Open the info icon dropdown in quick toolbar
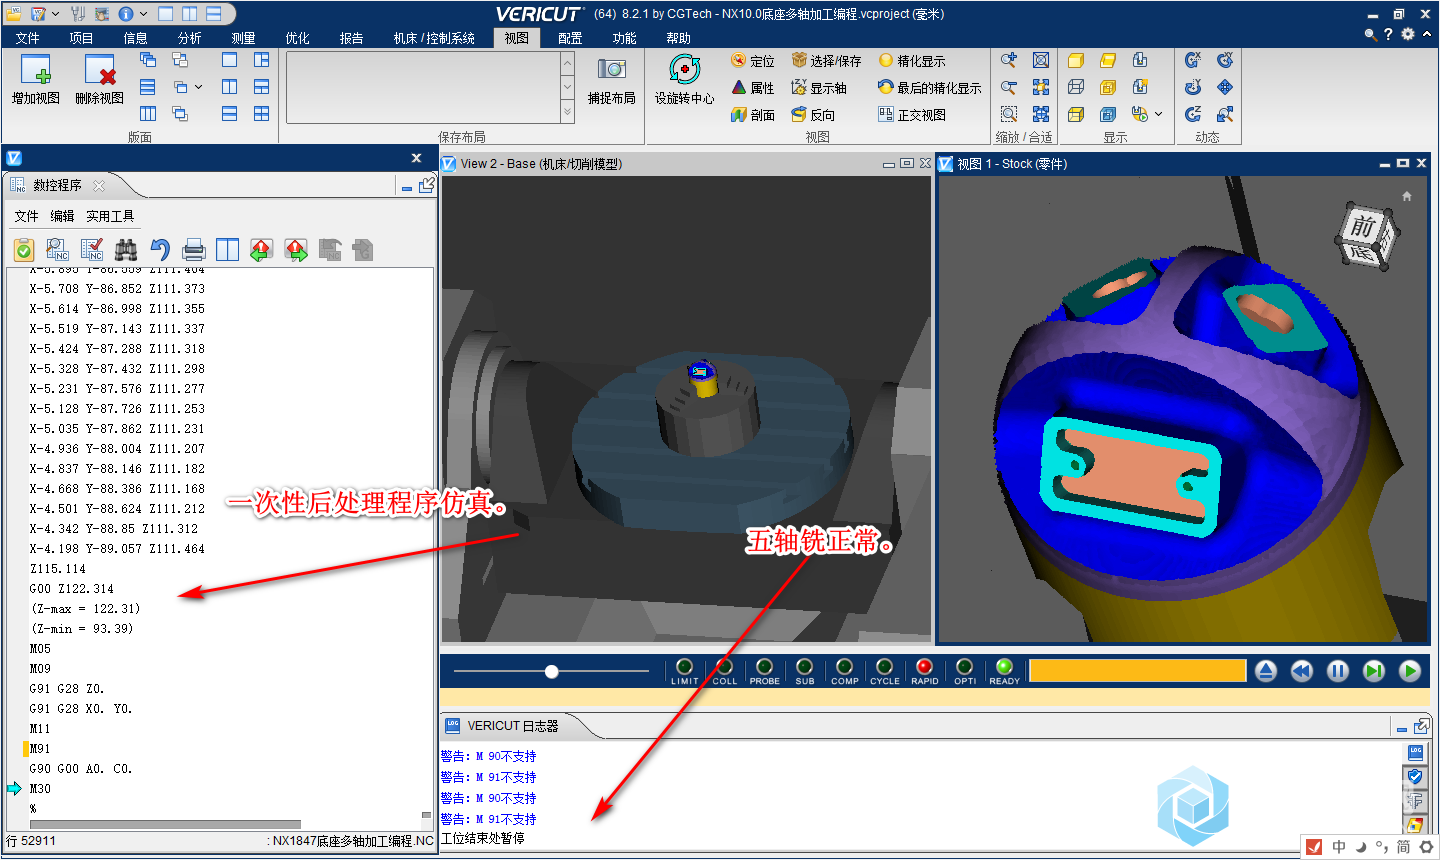1440x860 pixels. point(144,14)
